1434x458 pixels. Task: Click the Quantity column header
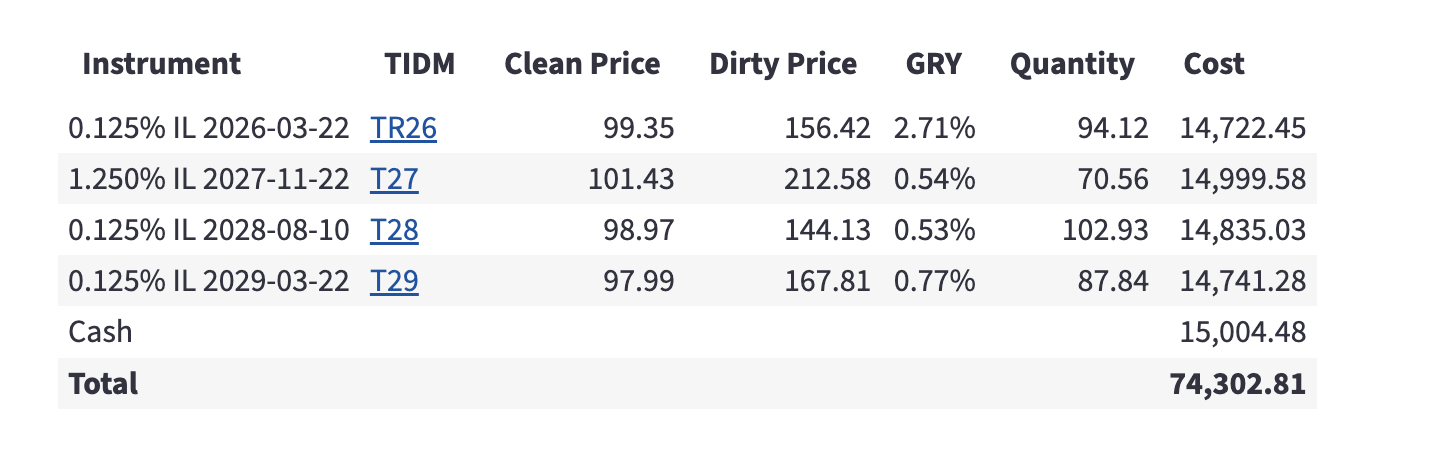point(1072,64)
